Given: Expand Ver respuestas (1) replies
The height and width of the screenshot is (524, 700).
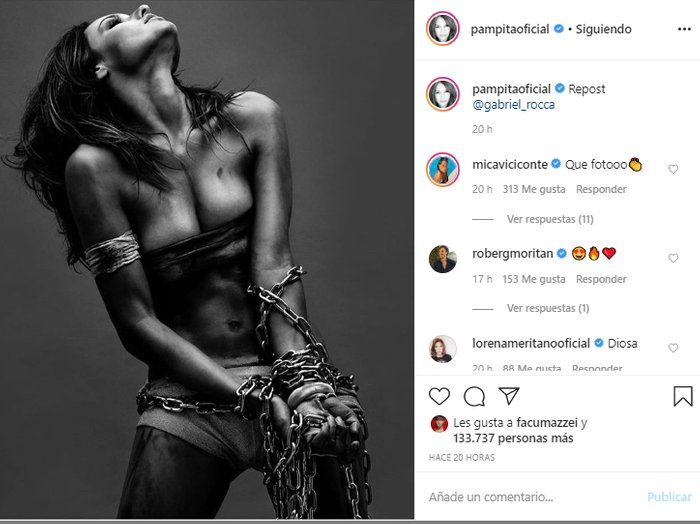Looking at the screenshot, I should (548, 308).
